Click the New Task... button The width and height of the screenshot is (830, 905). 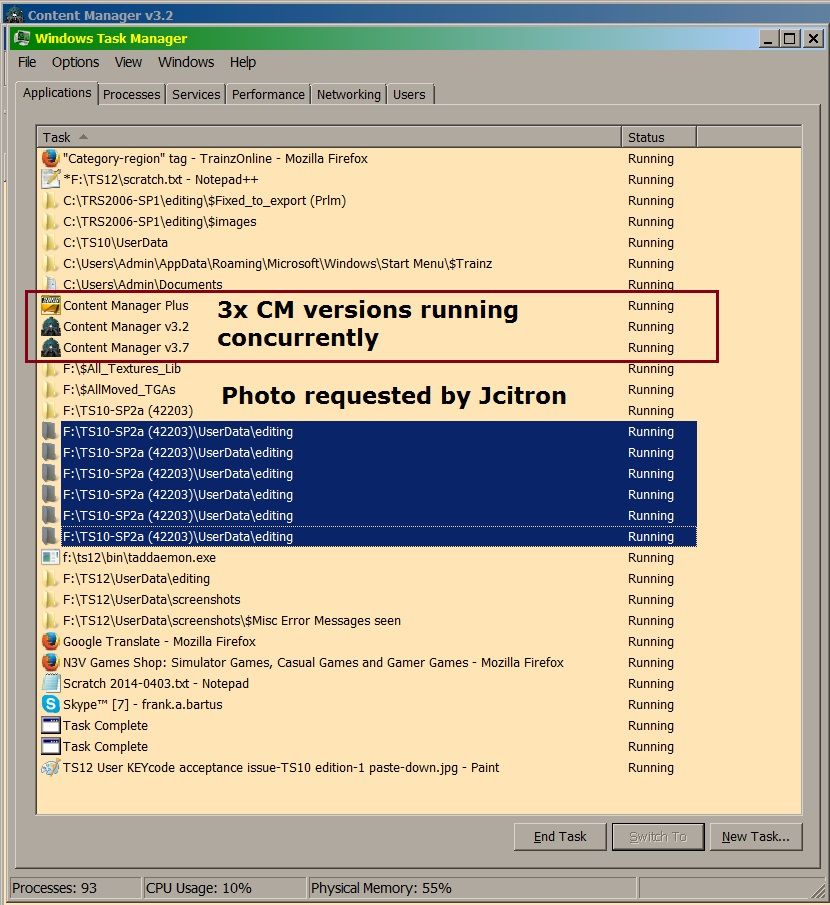pyautogui.click(x=756, y=836)
